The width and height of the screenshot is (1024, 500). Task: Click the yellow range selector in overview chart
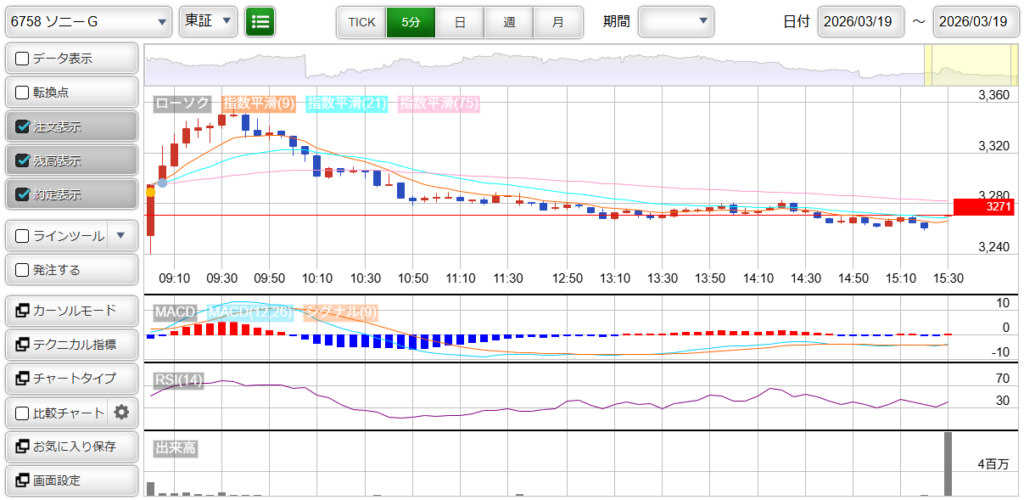click(x=956, y=65)
